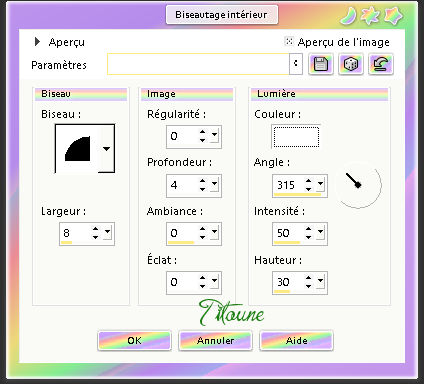
Task: Decrease Intensité with the down arrow
Action: [x=309, y=237]
